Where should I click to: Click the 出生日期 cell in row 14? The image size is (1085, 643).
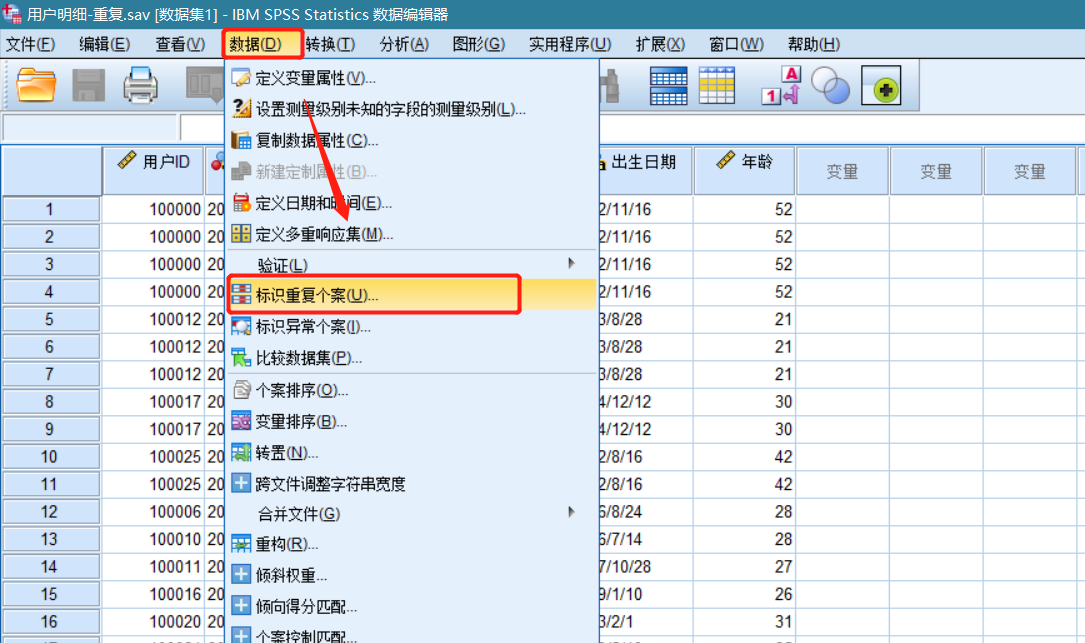pyautogui.click(x=645, y=567)
